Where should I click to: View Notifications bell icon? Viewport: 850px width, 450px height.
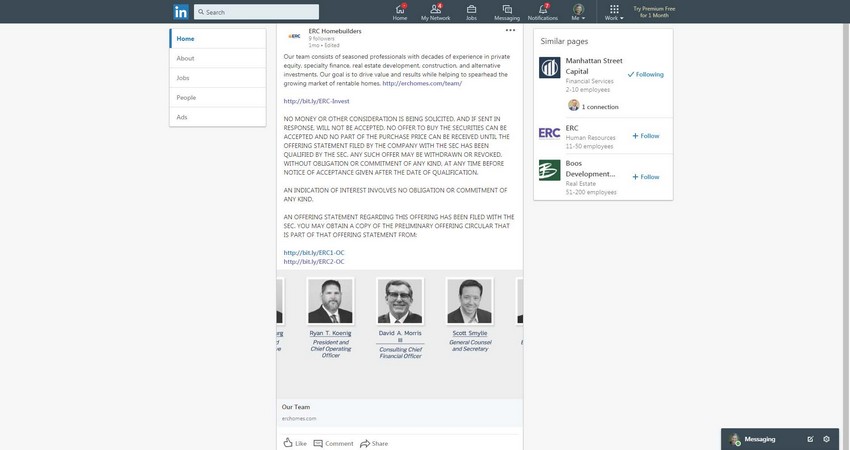tap(543, 12)
